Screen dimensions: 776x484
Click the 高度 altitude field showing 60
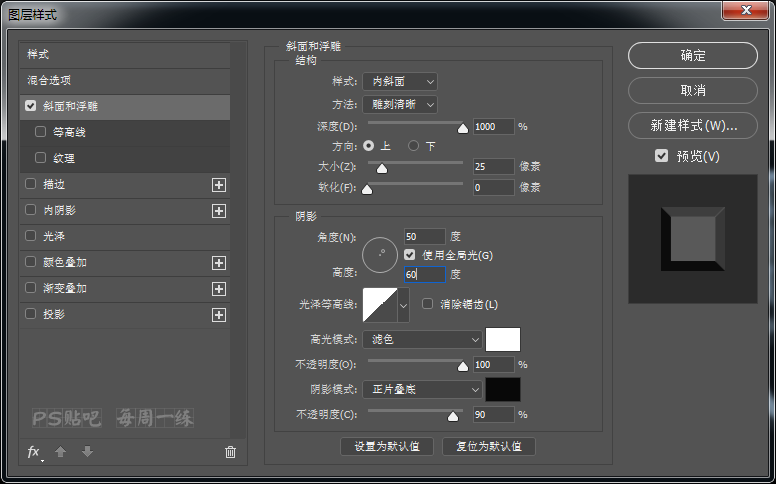point(425,274)
